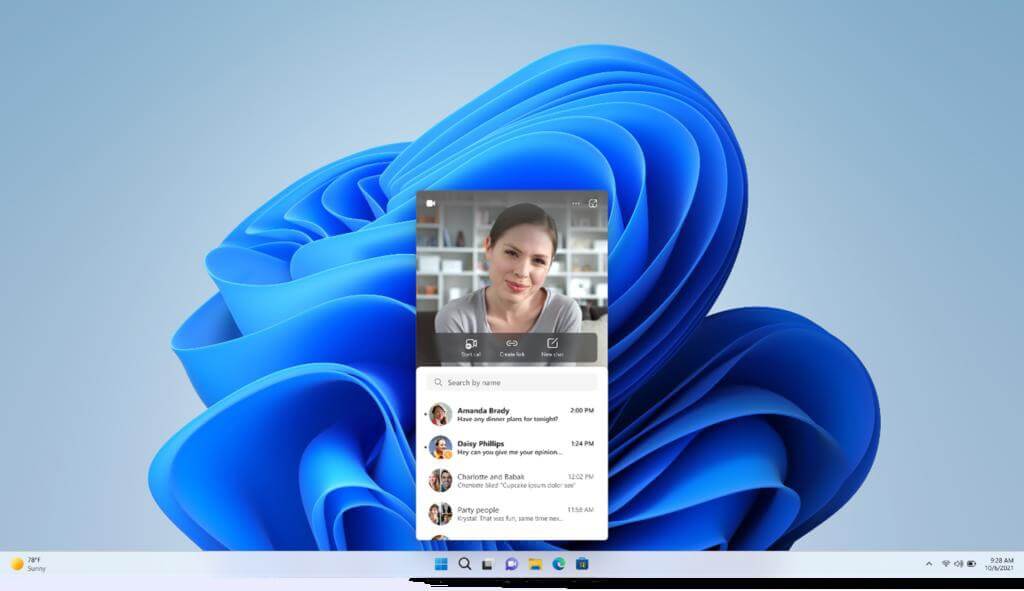Open Daisy Phillips conversation
Viewport: 1024px width, 591px height.
(512, 447)
